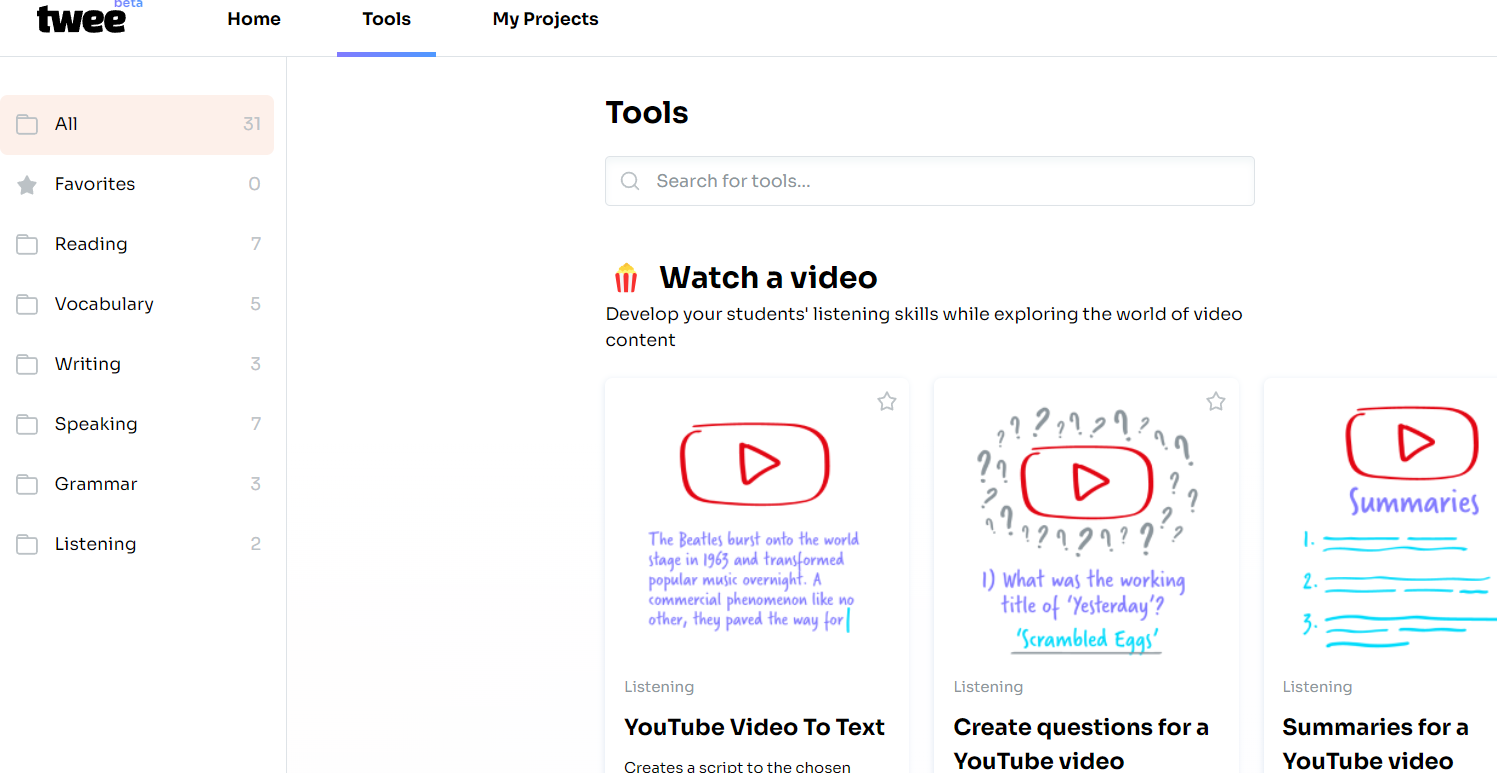
Task: Select the Listening category in sidebar
Action: [137, 544]
